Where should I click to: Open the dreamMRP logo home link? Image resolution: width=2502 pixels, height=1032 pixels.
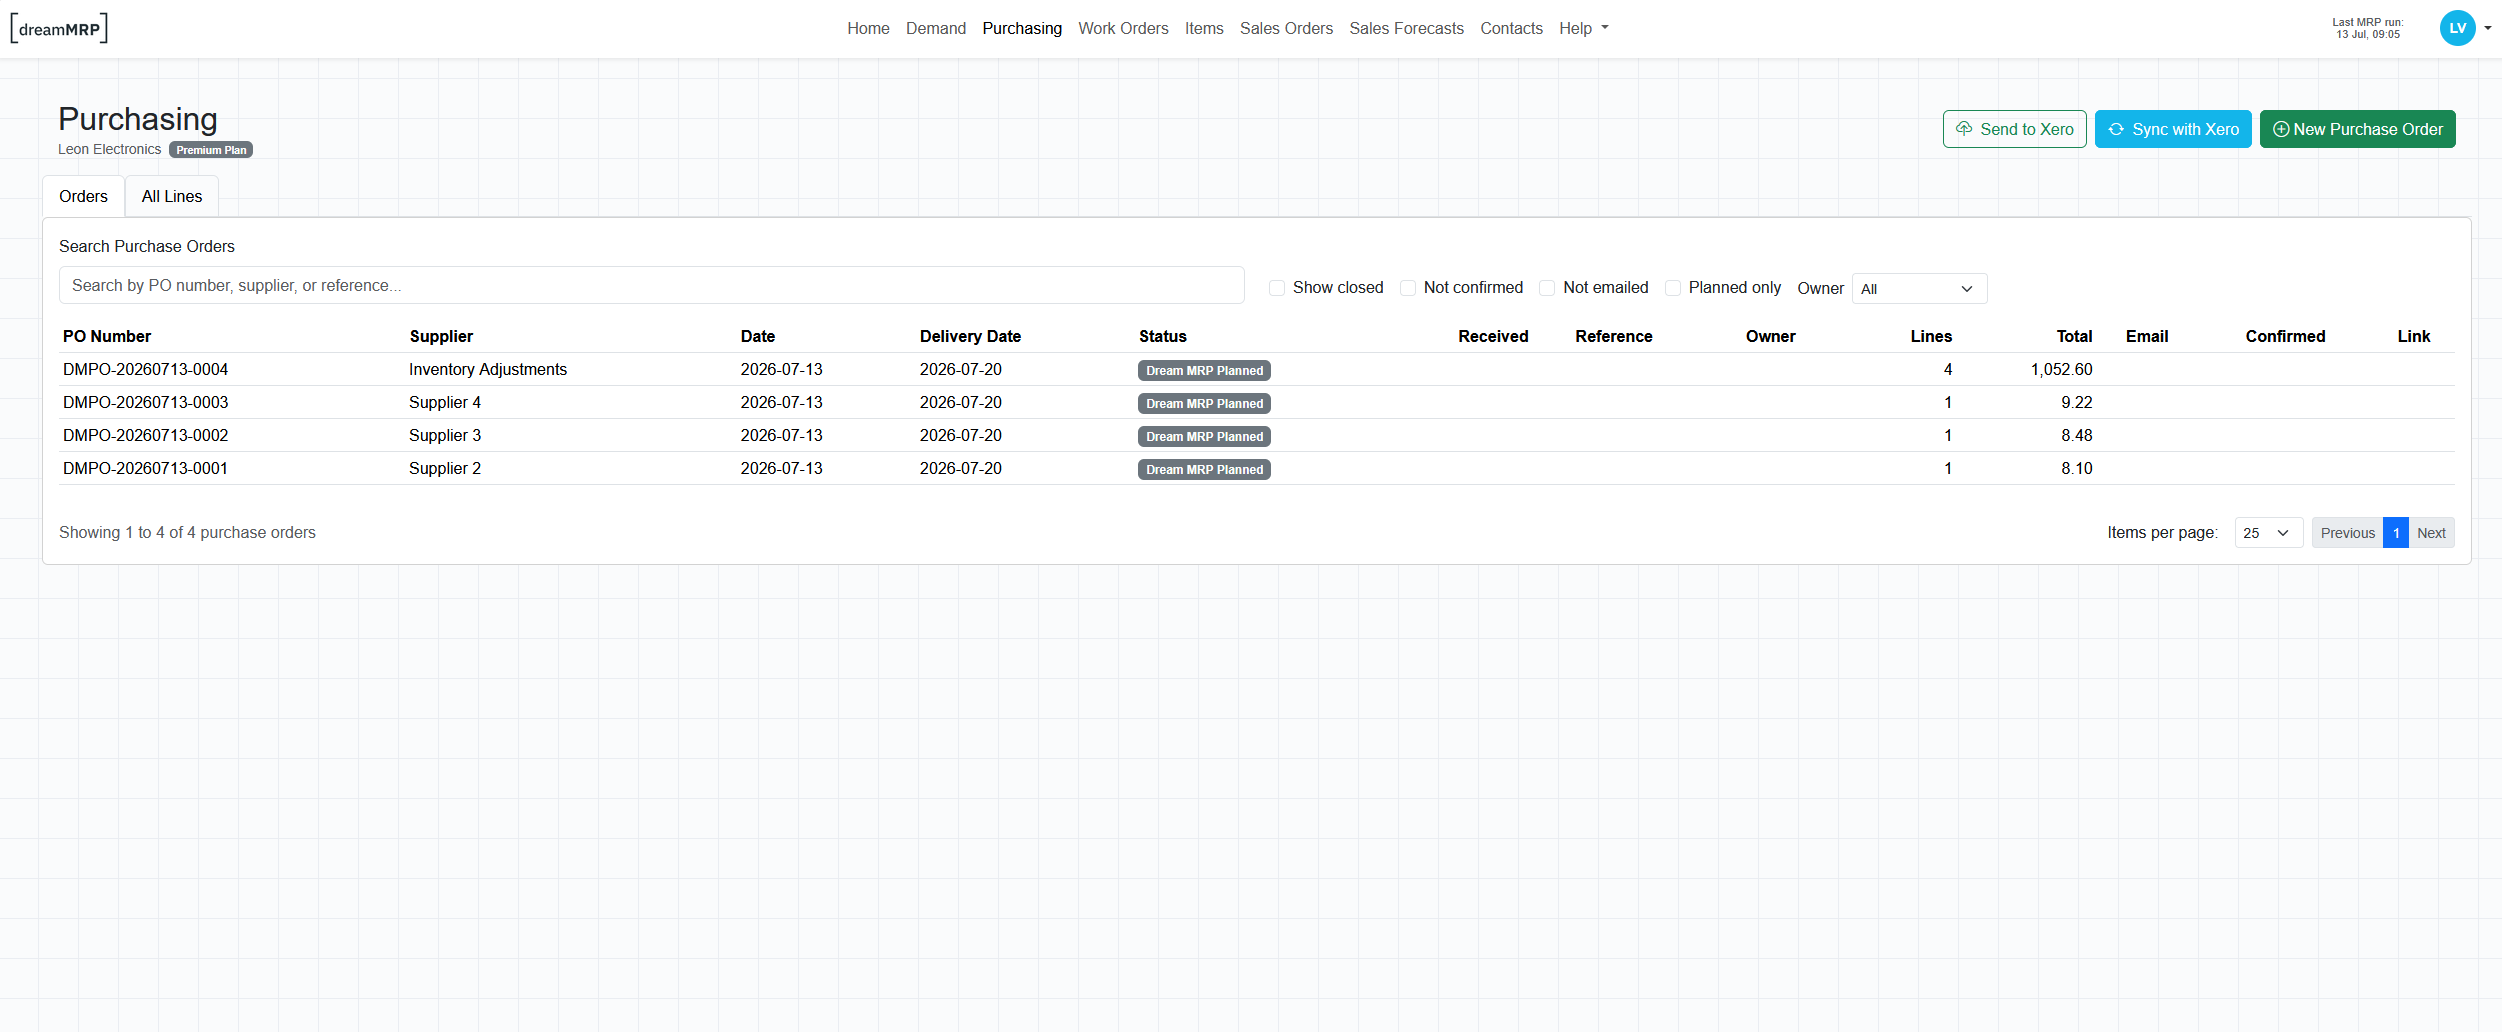click(x=59, y=28)
